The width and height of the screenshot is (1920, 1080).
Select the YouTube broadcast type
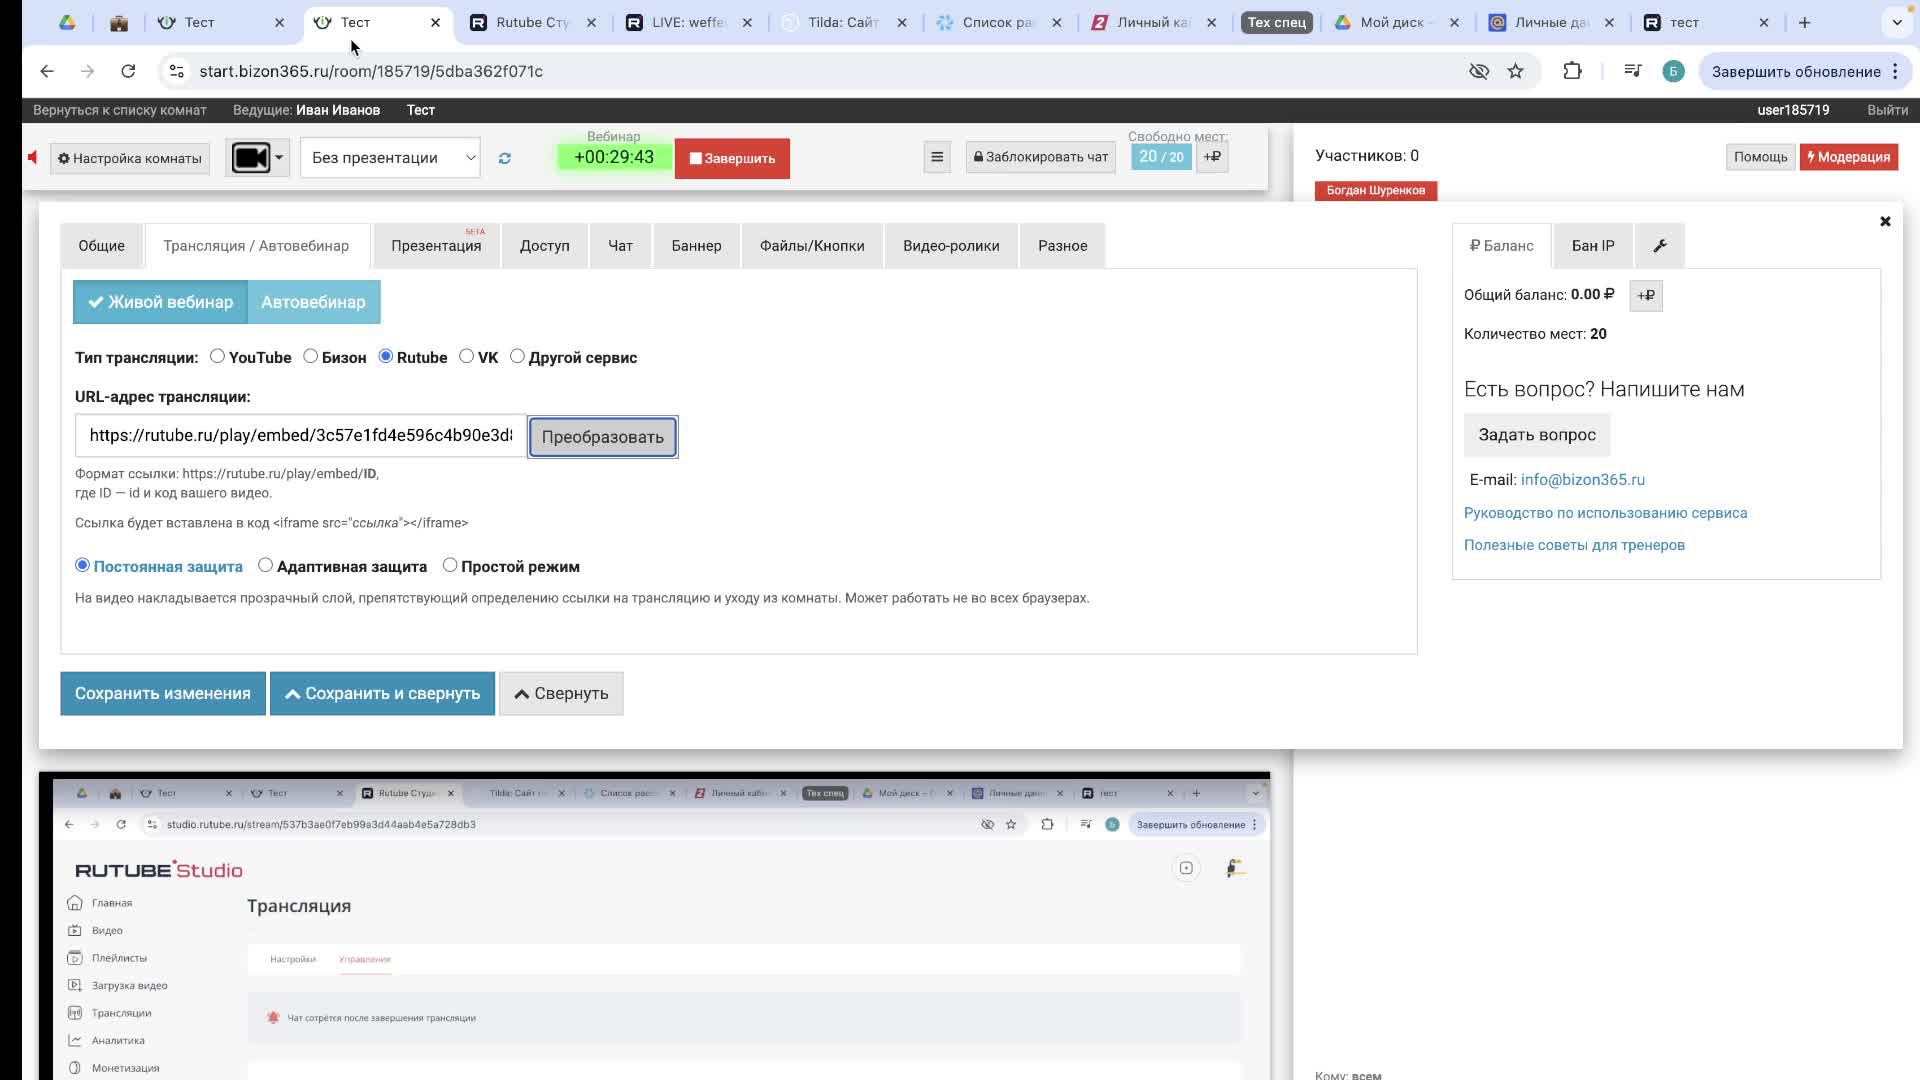click(x=217, y=357)
